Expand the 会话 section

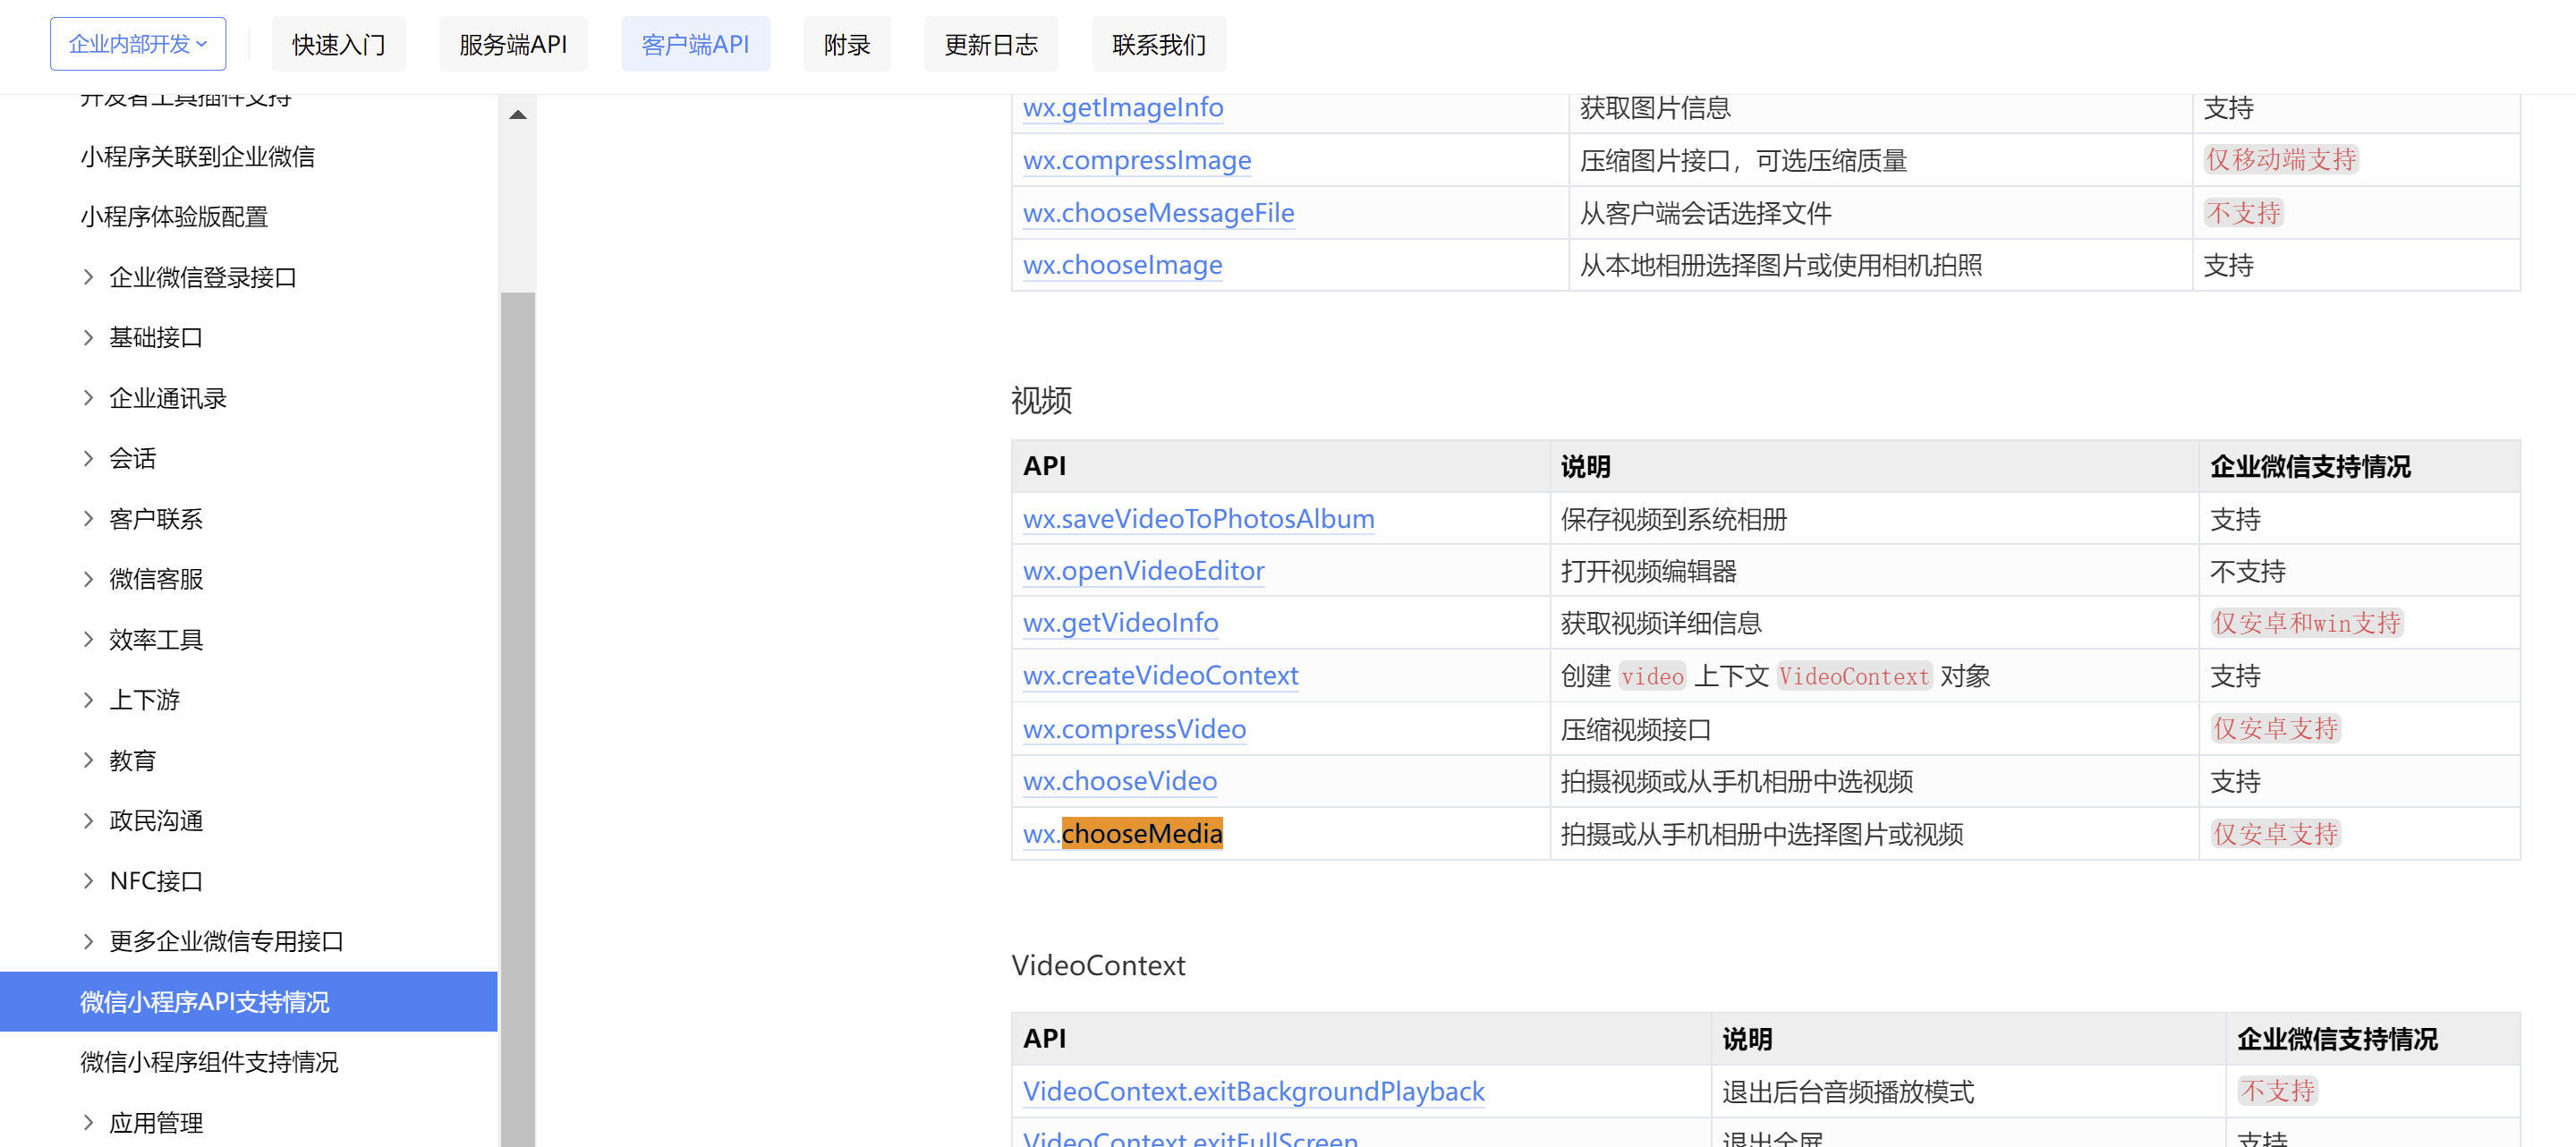[132, 458]
